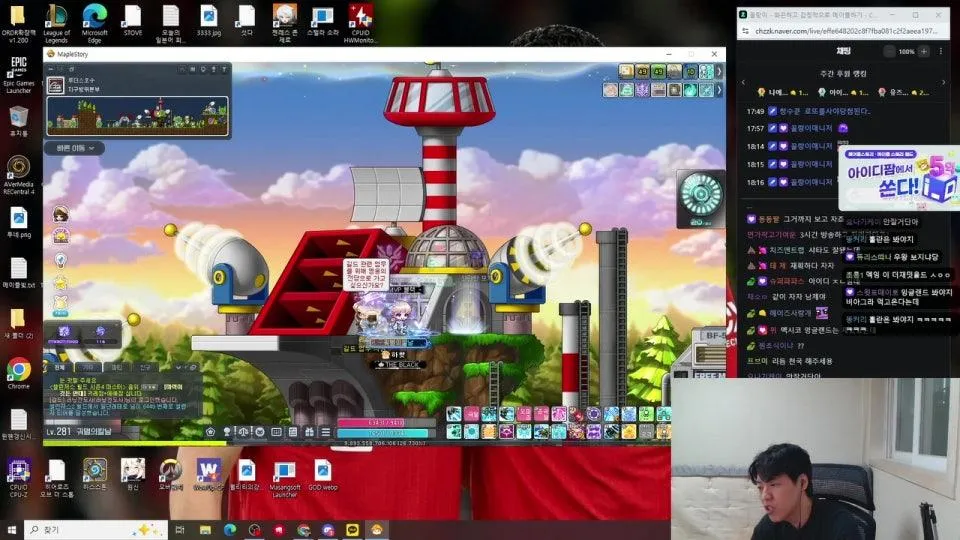Click the balance scale auction icon
This screenshot has height=540, width=960.
click(243, 432)
